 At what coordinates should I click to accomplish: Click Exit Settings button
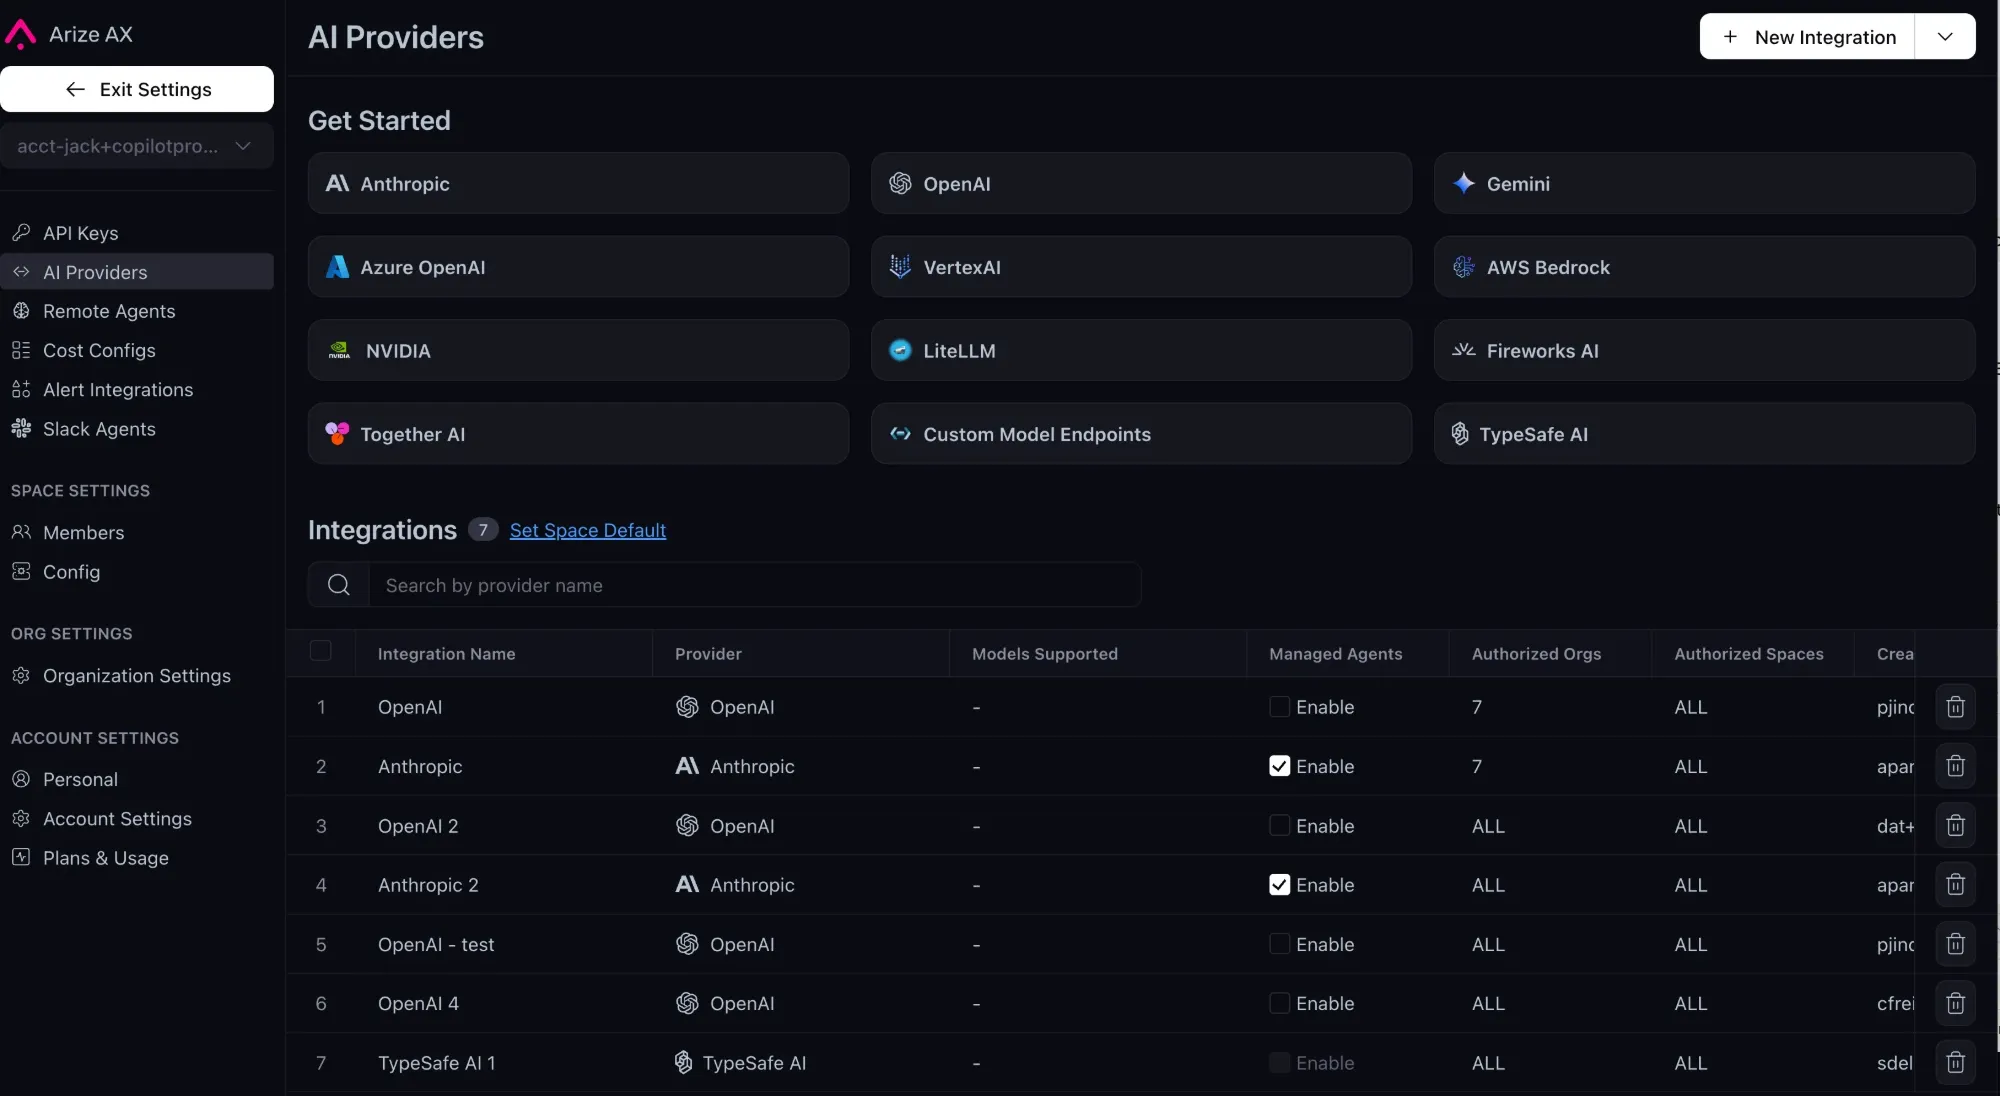tap(137, 89)
